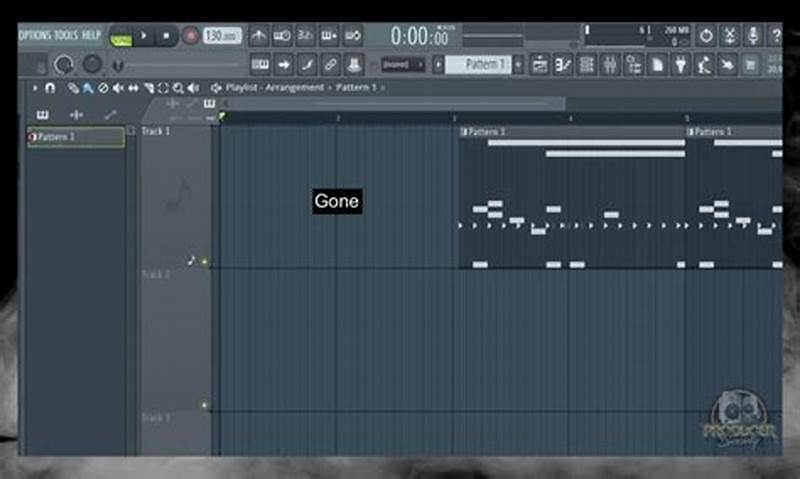Show automation clips in the picker

click(110, 115)
